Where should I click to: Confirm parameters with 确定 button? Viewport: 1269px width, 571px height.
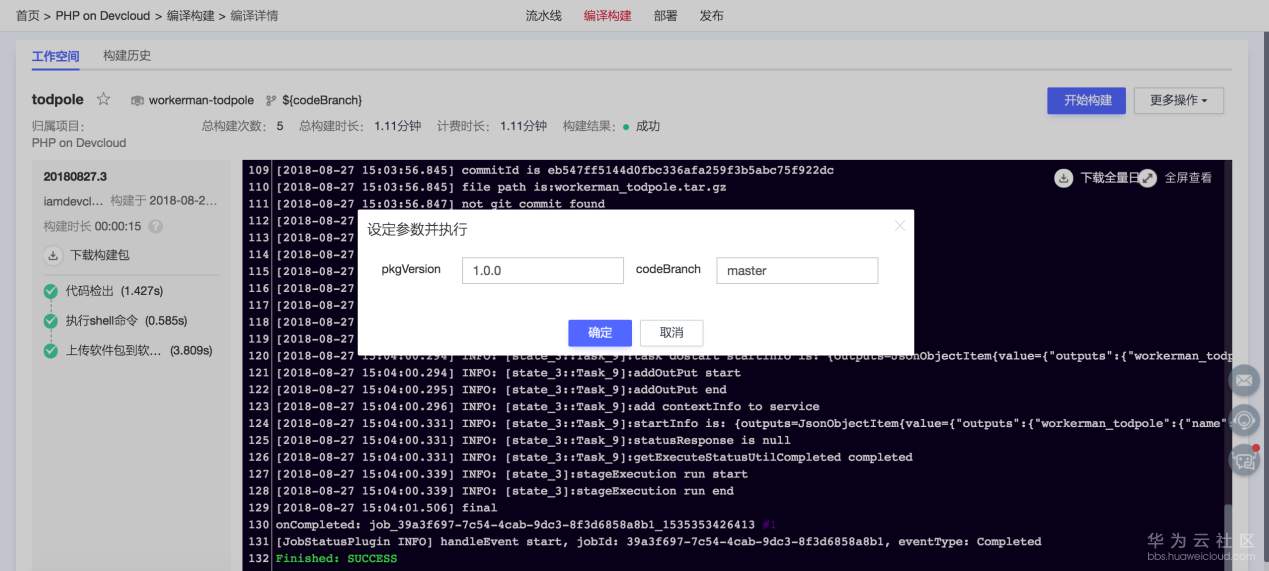coord(600,332)
